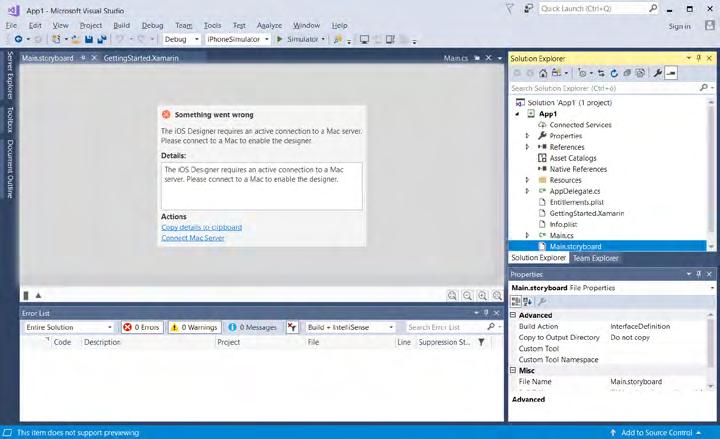This screenshot has height=439, width=720.
Task: Toggle the 0 Warnings filter
Action: pos(194,327)
